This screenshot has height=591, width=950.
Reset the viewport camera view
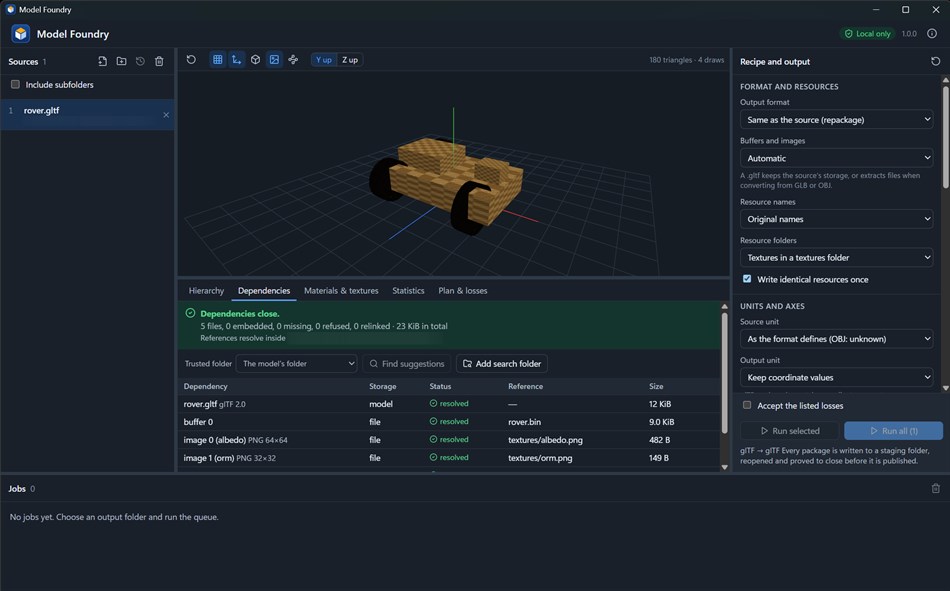(191, 59)
